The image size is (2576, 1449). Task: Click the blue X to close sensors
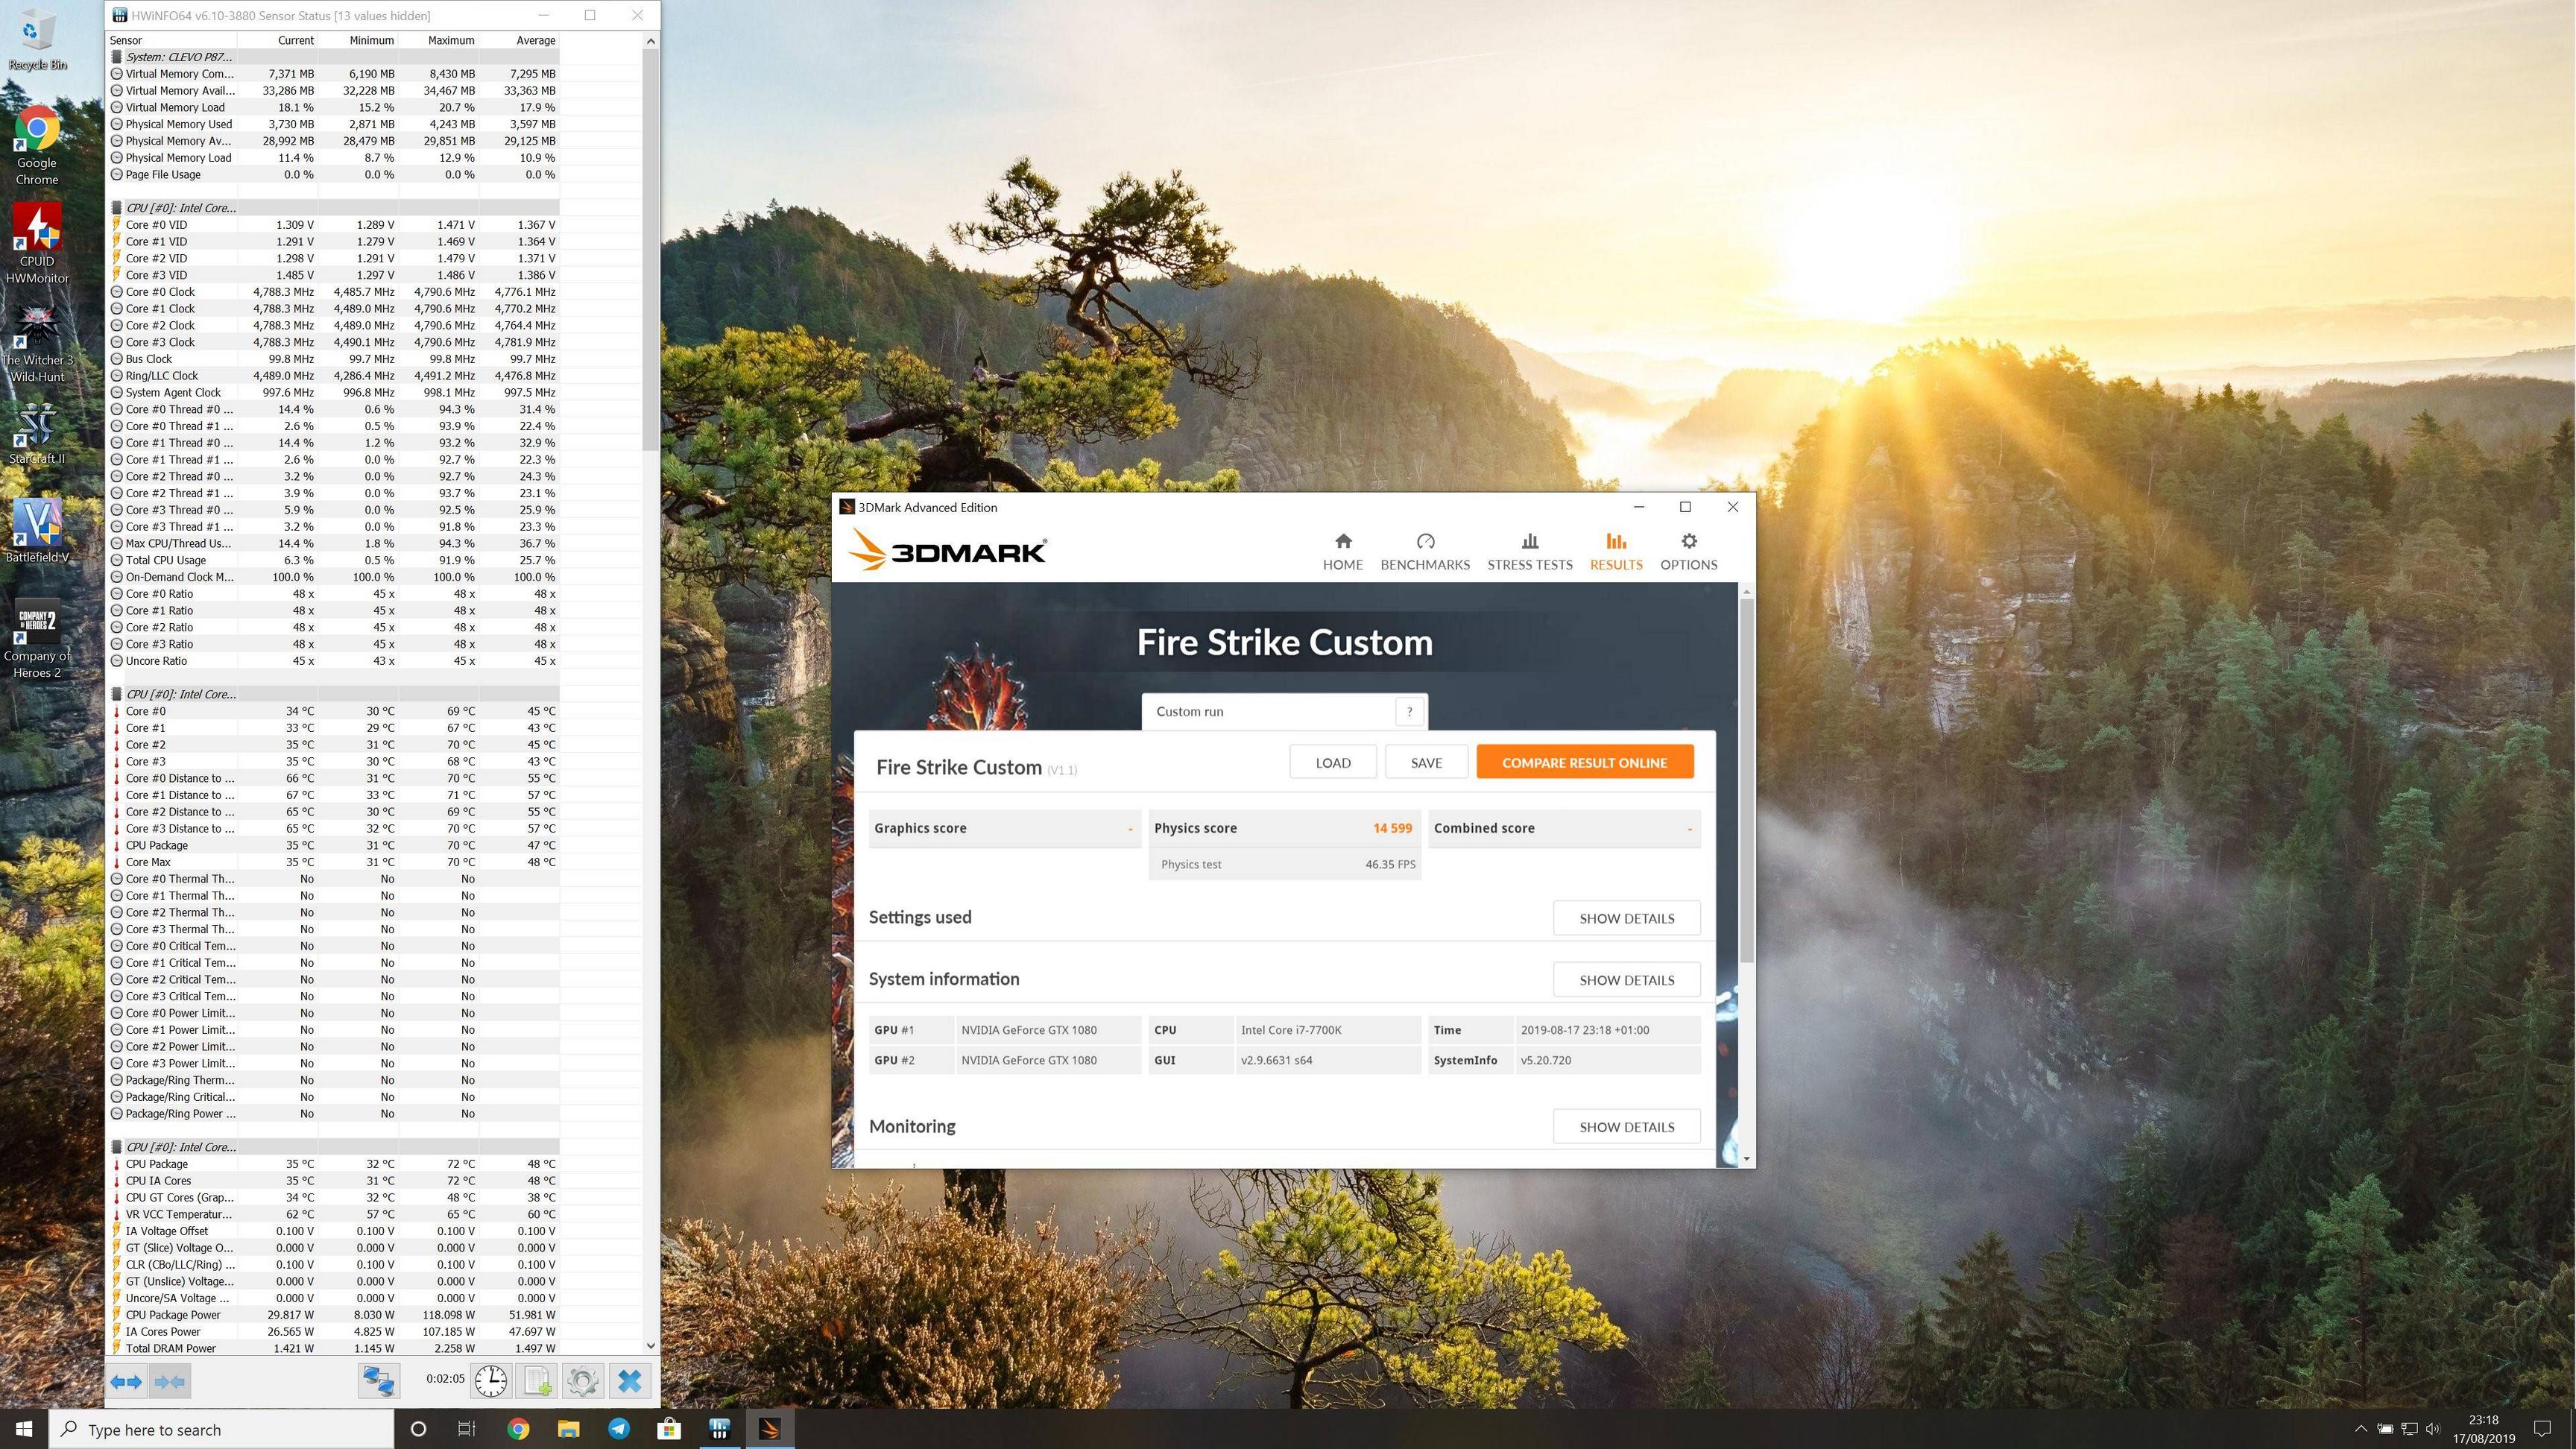click(x=629, y=1381)
